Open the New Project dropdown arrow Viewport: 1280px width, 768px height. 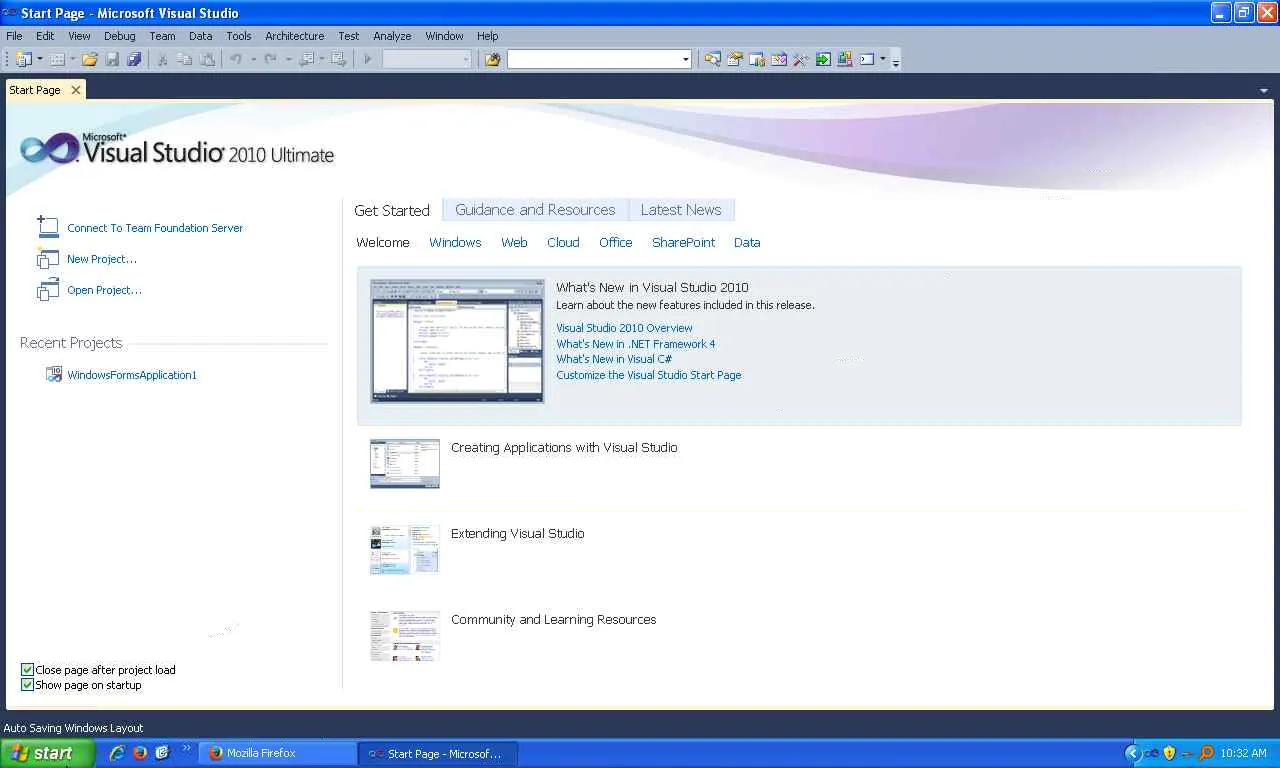(x=40, y=60)
